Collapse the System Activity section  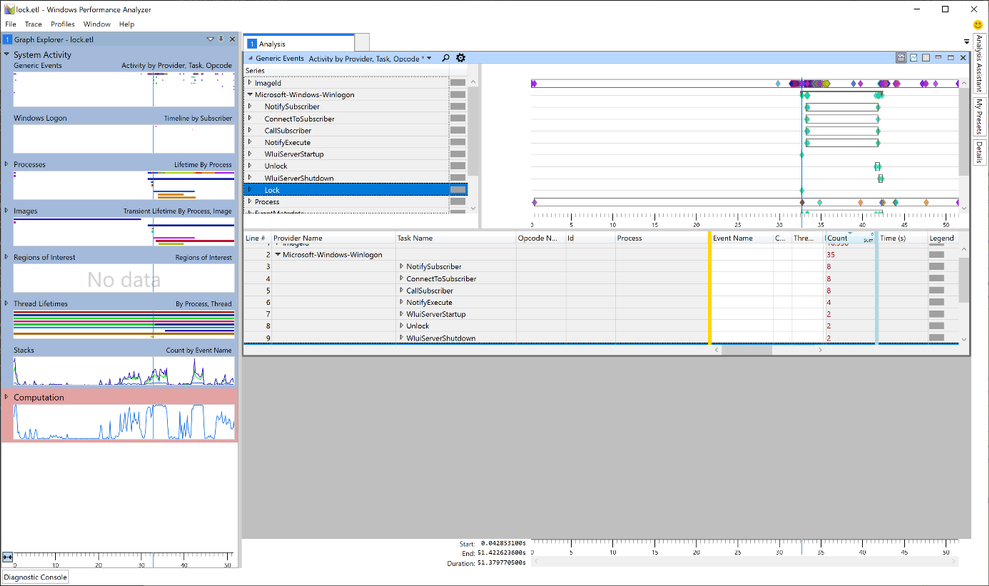coord(7,54)
